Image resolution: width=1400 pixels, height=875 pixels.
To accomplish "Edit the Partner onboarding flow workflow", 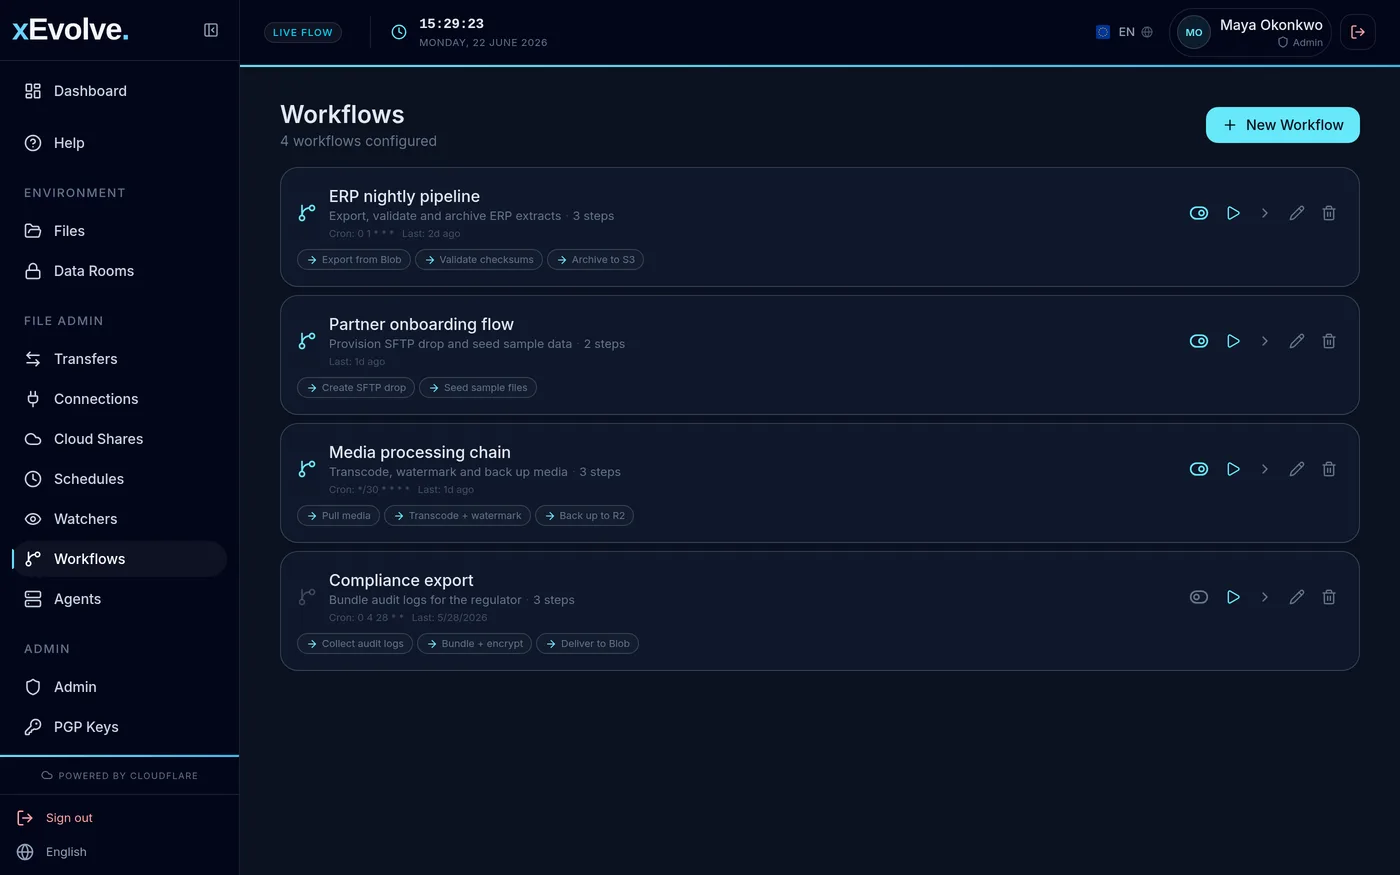I will tap(1297, 341).
